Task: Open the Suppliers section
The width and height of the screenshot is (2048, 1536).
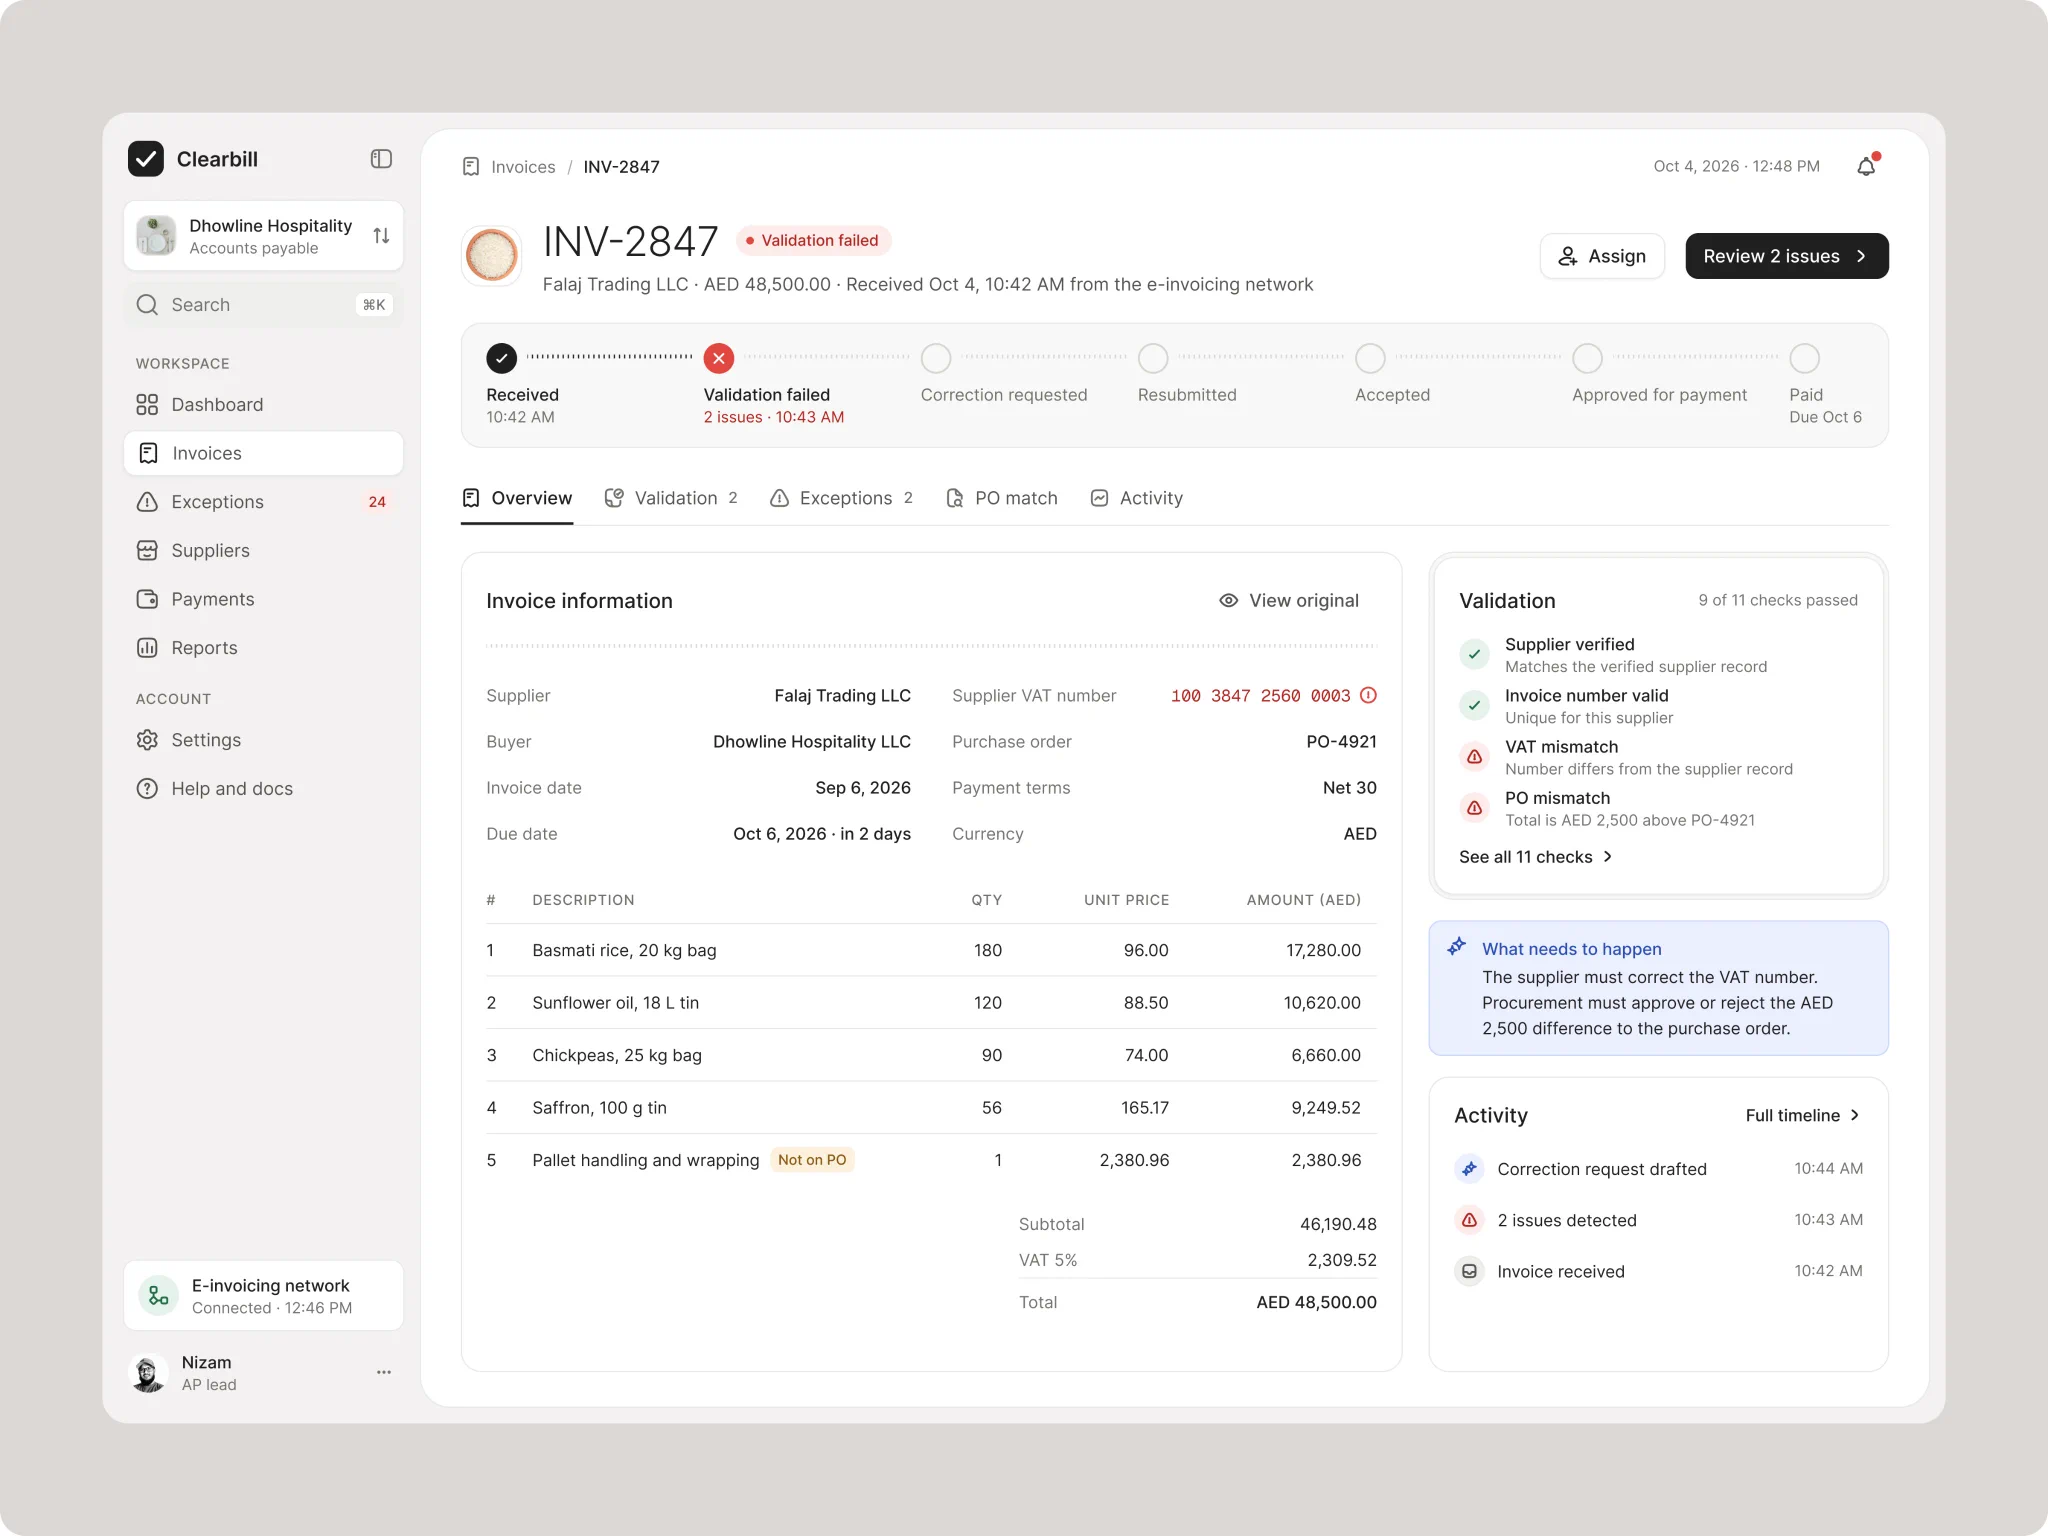Action: (263, 550)
